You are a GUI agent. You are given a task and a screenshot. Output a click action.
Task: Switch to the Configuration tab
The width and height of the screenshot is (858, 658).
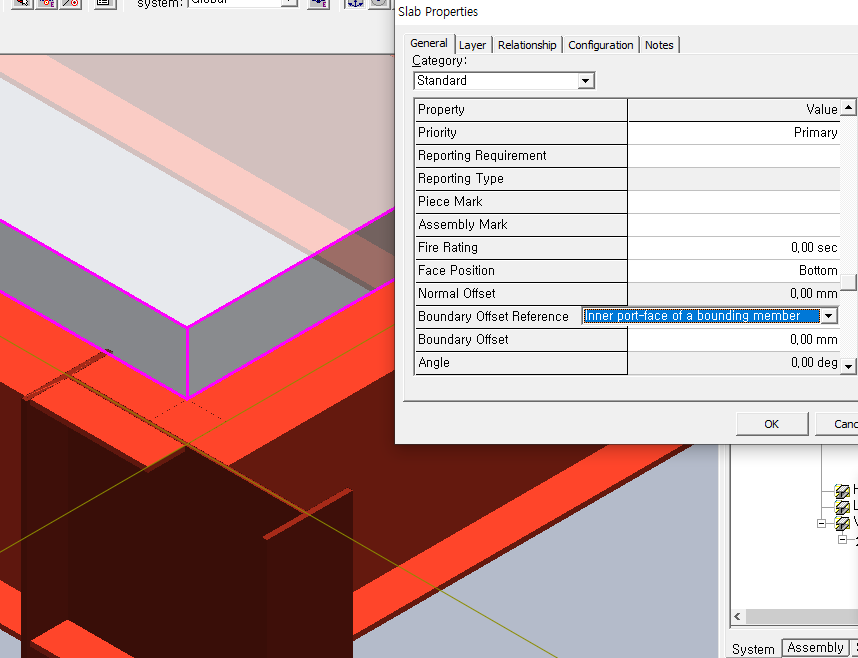click(600, 45)
